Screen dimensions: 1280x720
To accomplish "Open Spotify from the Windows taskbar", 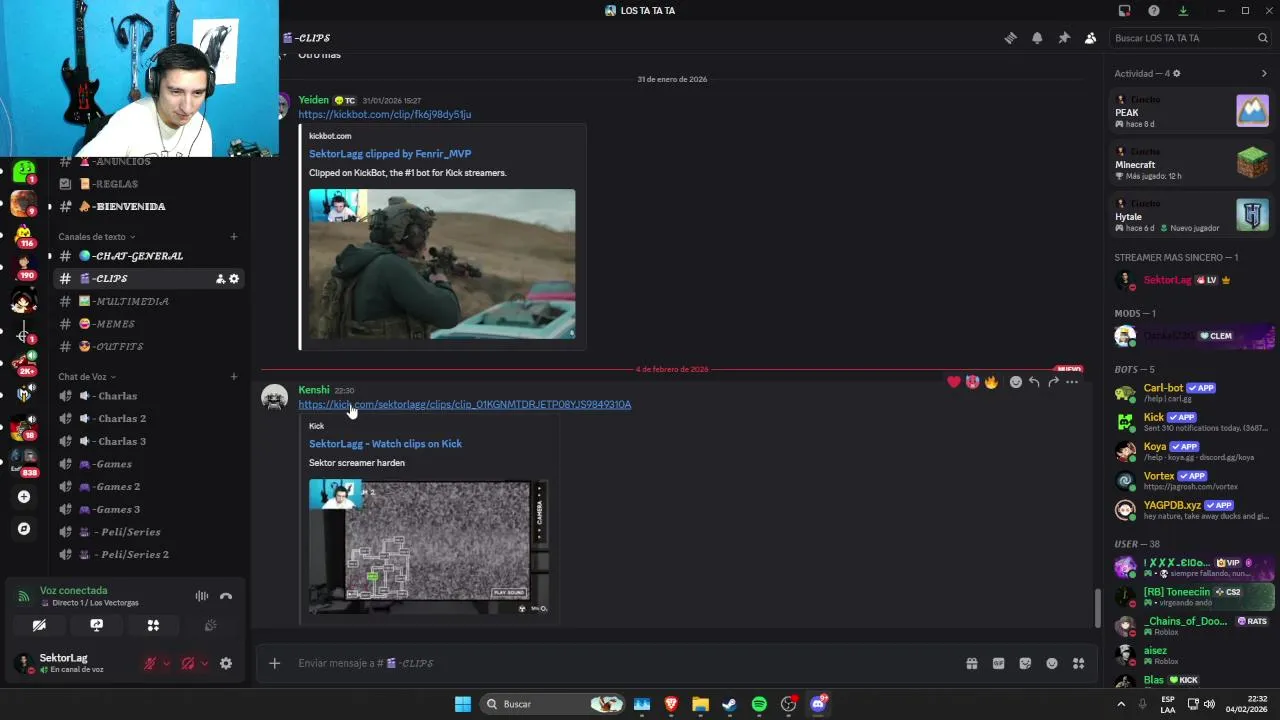I will pos(759,704).
